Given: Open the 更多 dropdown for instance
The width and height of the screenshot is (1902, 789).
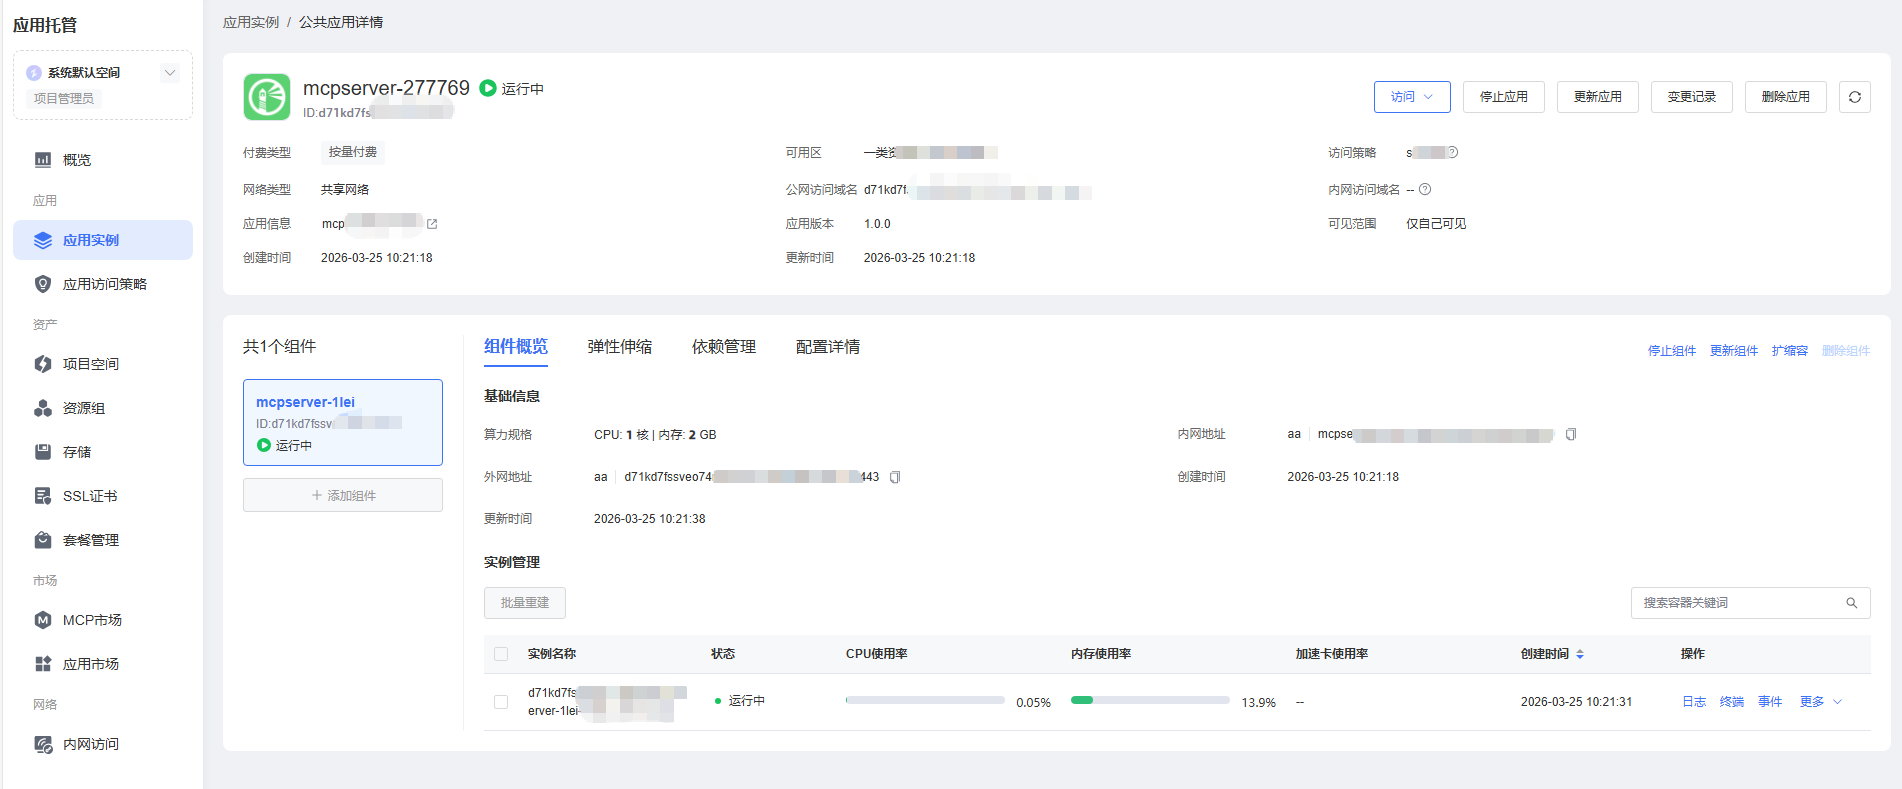Looking at the screenshot, I should coord(1820,702).
